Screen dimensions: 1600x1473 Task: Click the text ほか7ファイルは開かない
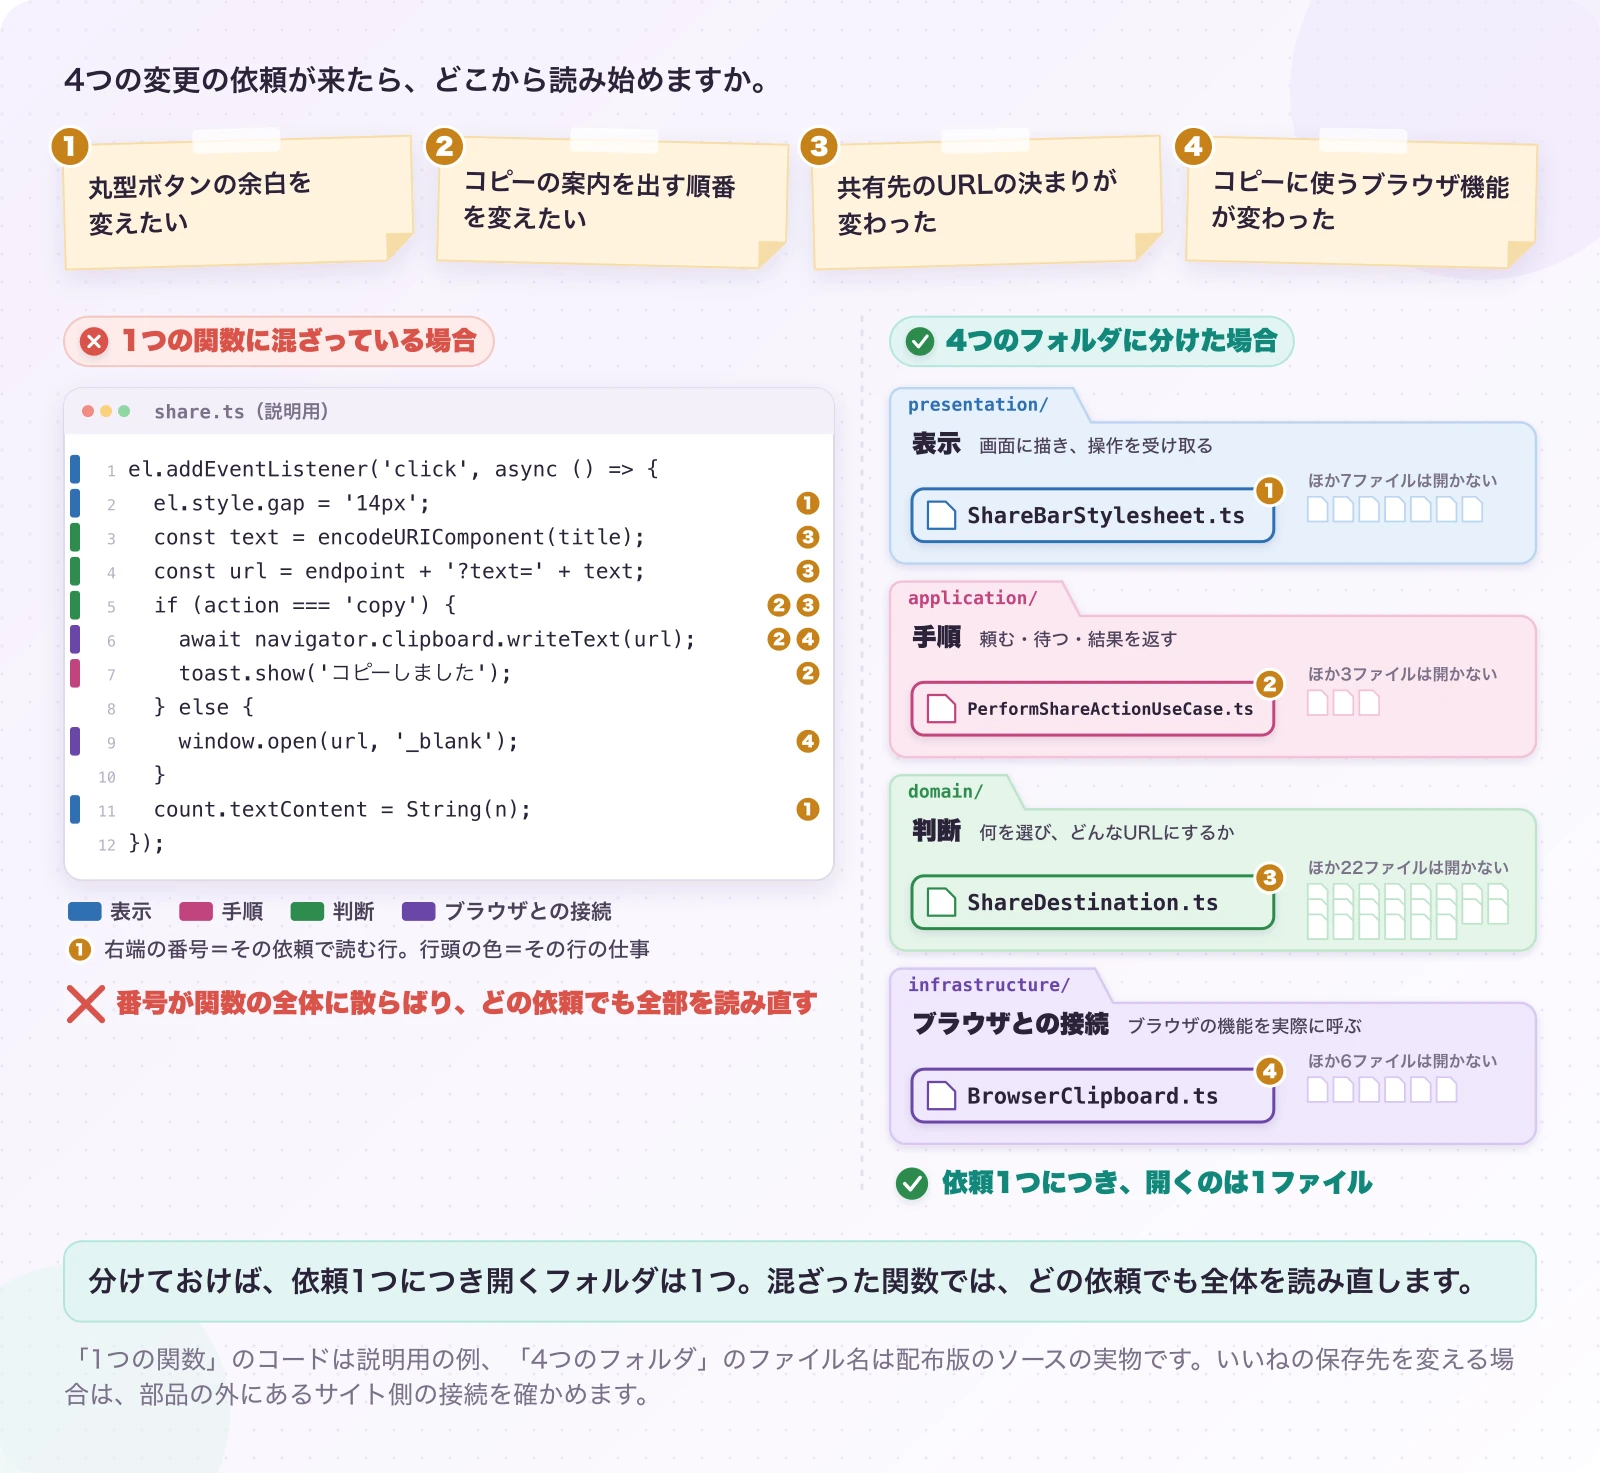[x=1403, y=480]
